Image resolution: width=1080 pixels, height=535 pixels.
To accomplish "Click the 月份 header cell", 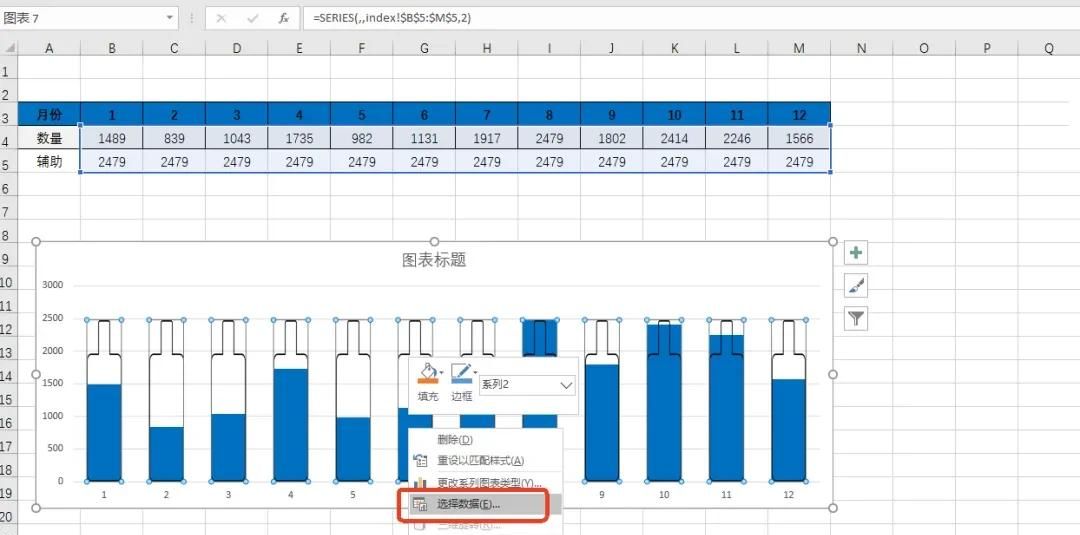I will tap(49, 114).
